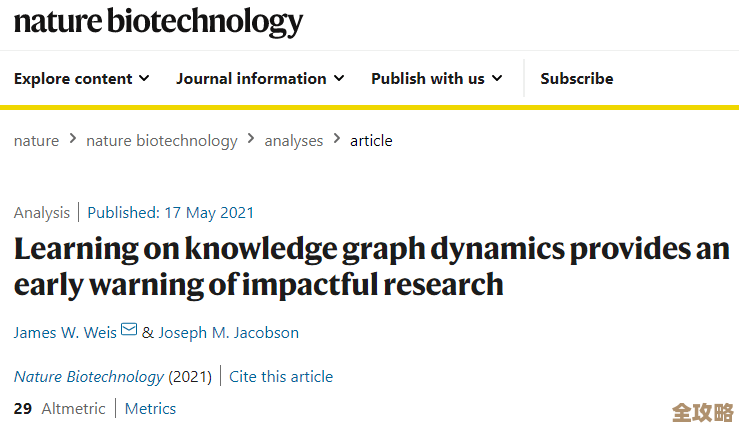Viewport: 739px width, 431px height.
Task: Click the Nature Biotechnology journal citation link
Action: click(x=89, y=377)
